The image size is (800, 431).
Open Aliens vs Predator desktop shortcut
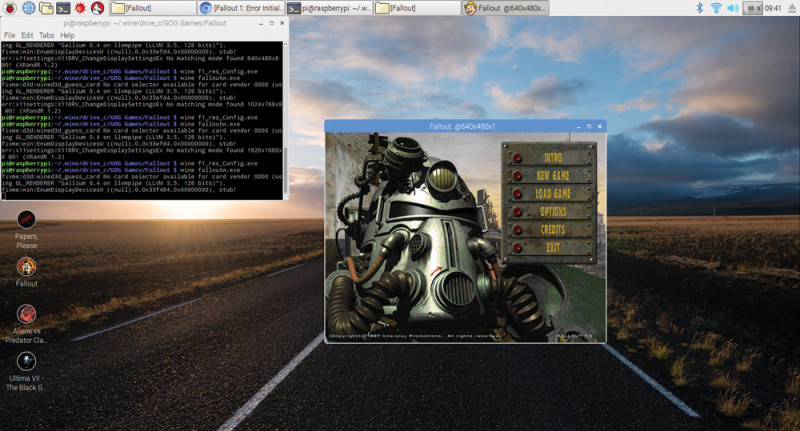[x=26, y=314]
